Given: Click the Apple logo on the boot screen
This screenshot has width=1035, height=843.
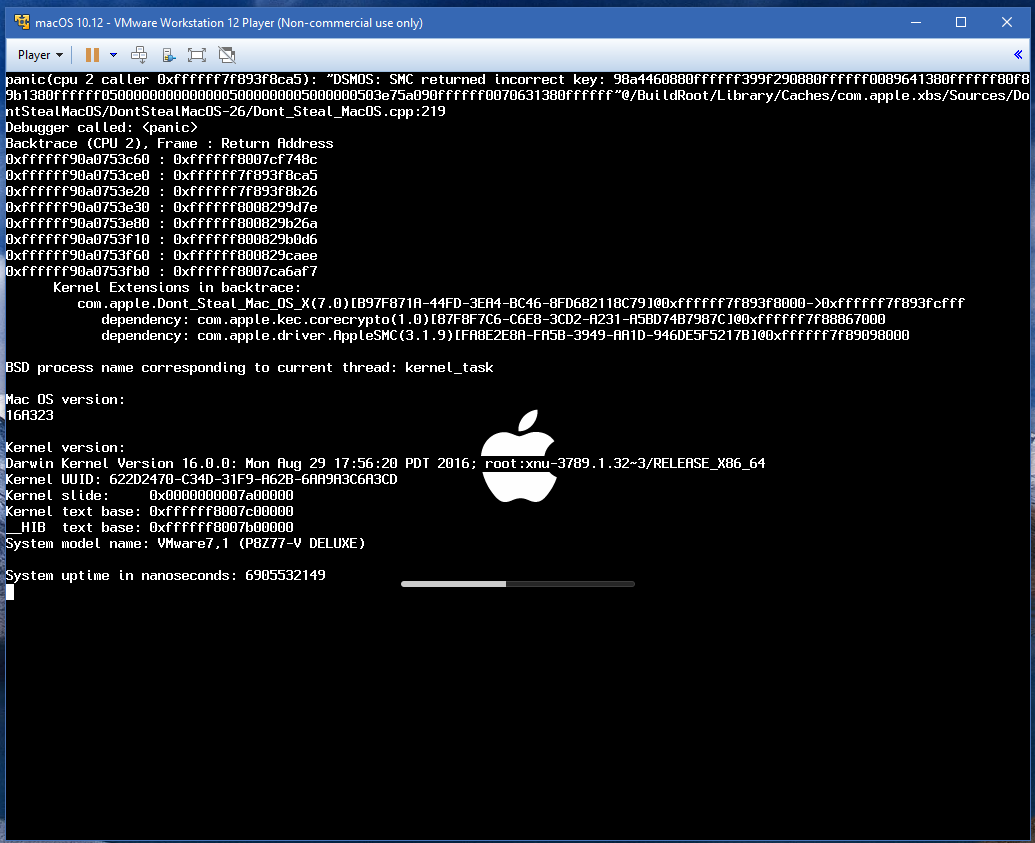Looking at the screenshot, I should pos(519,456).
